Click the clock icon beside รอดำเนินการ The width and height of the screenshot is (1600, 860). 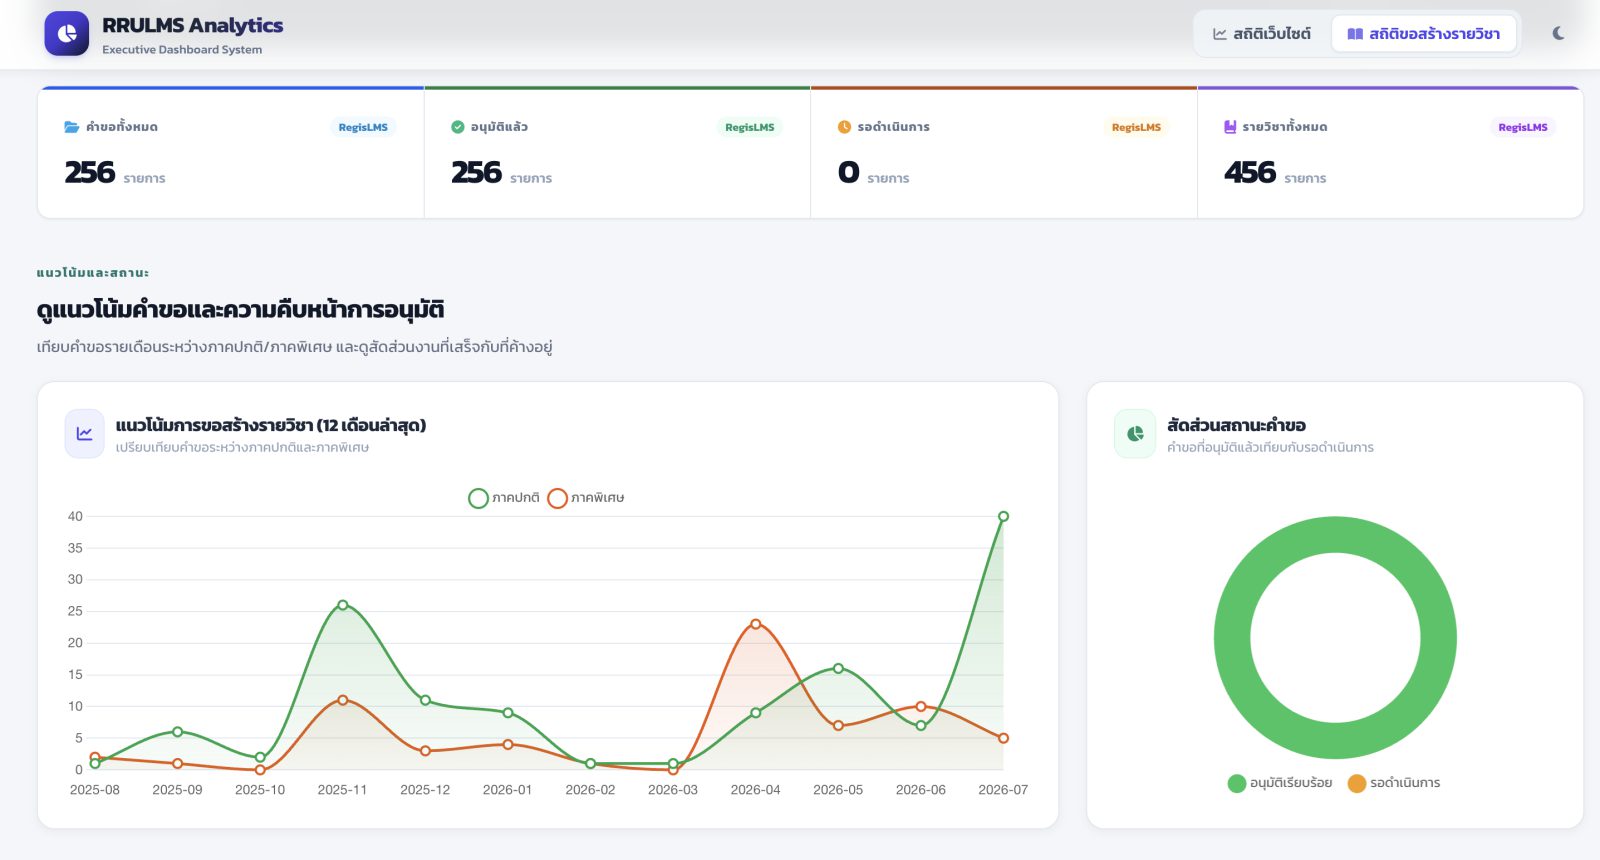(844, 127)
